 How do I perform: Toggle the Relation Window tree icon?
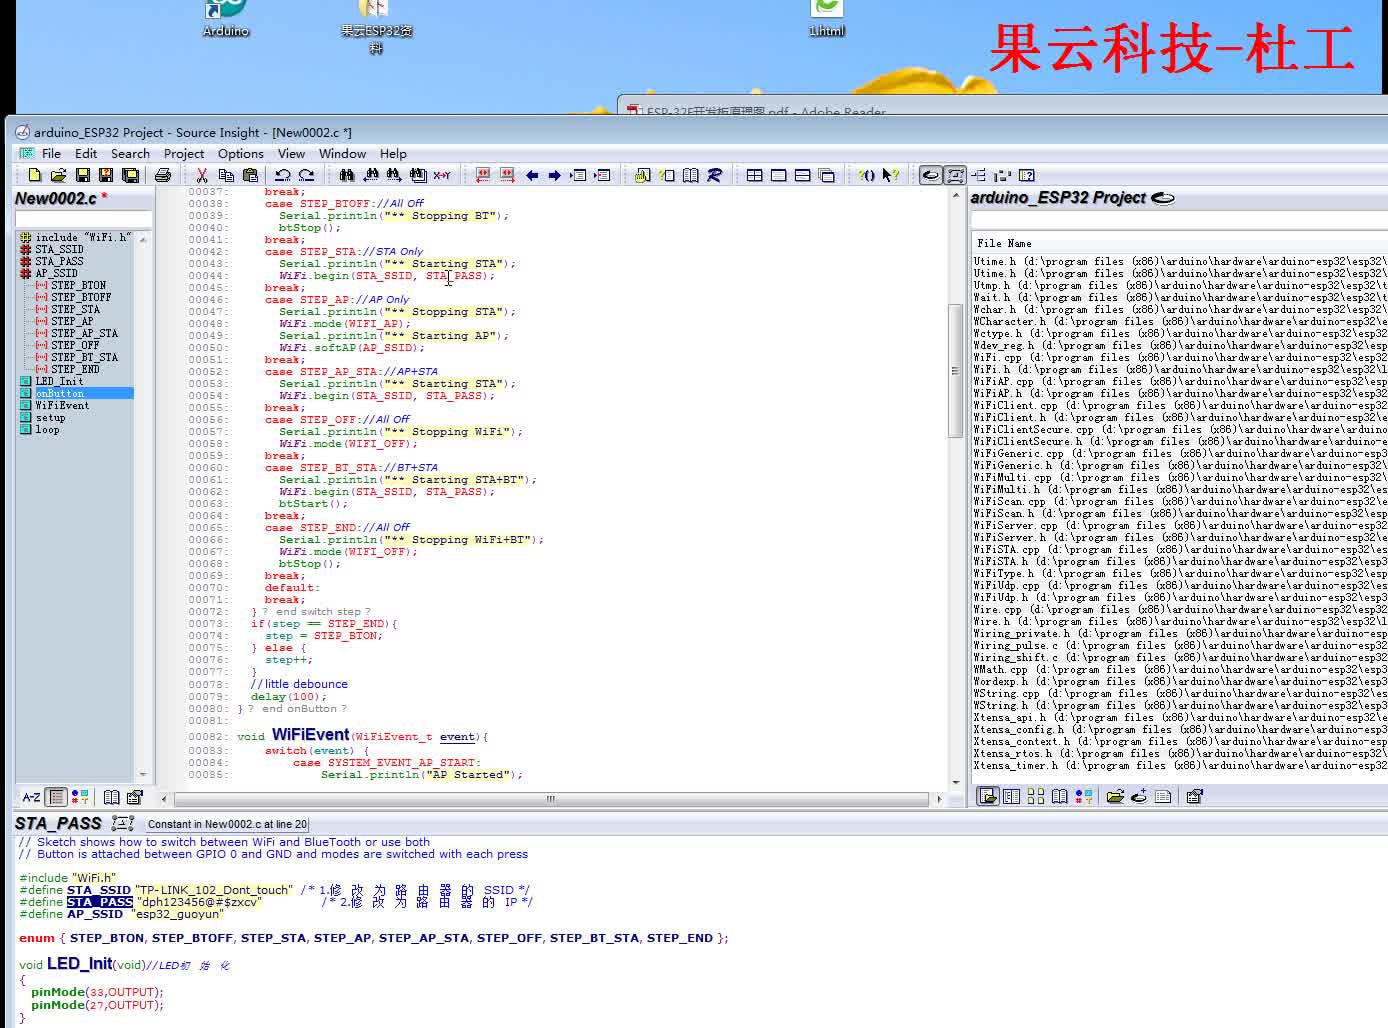[978, 175]
